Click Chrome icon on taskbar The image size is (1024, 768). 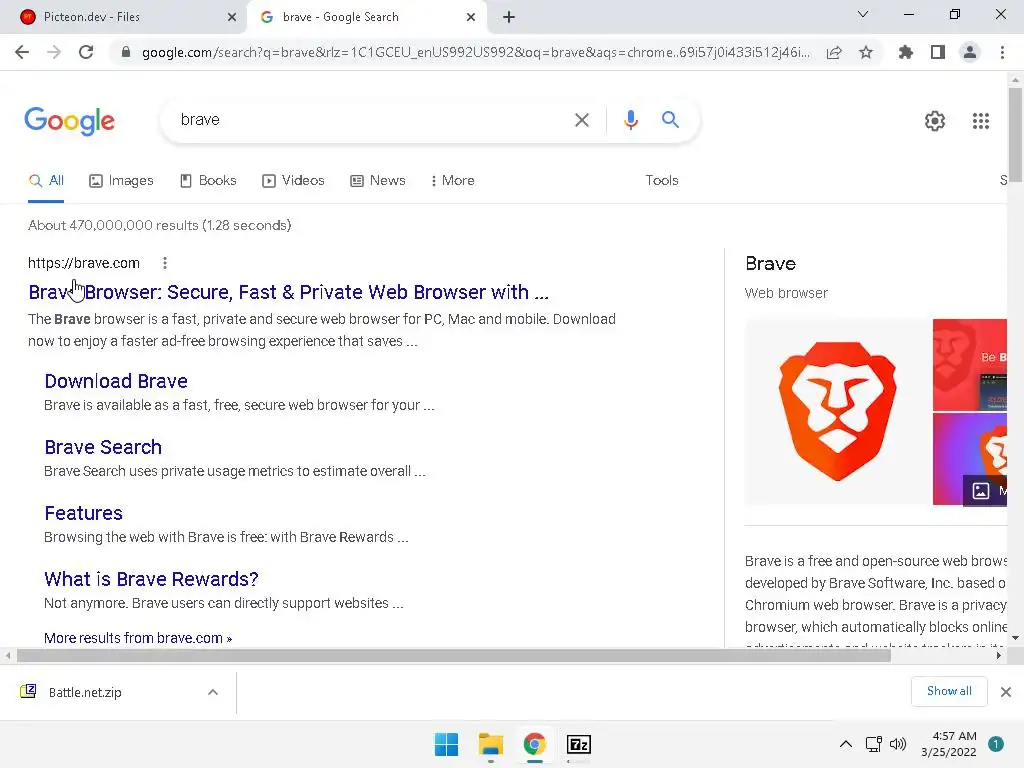point(534,744)
